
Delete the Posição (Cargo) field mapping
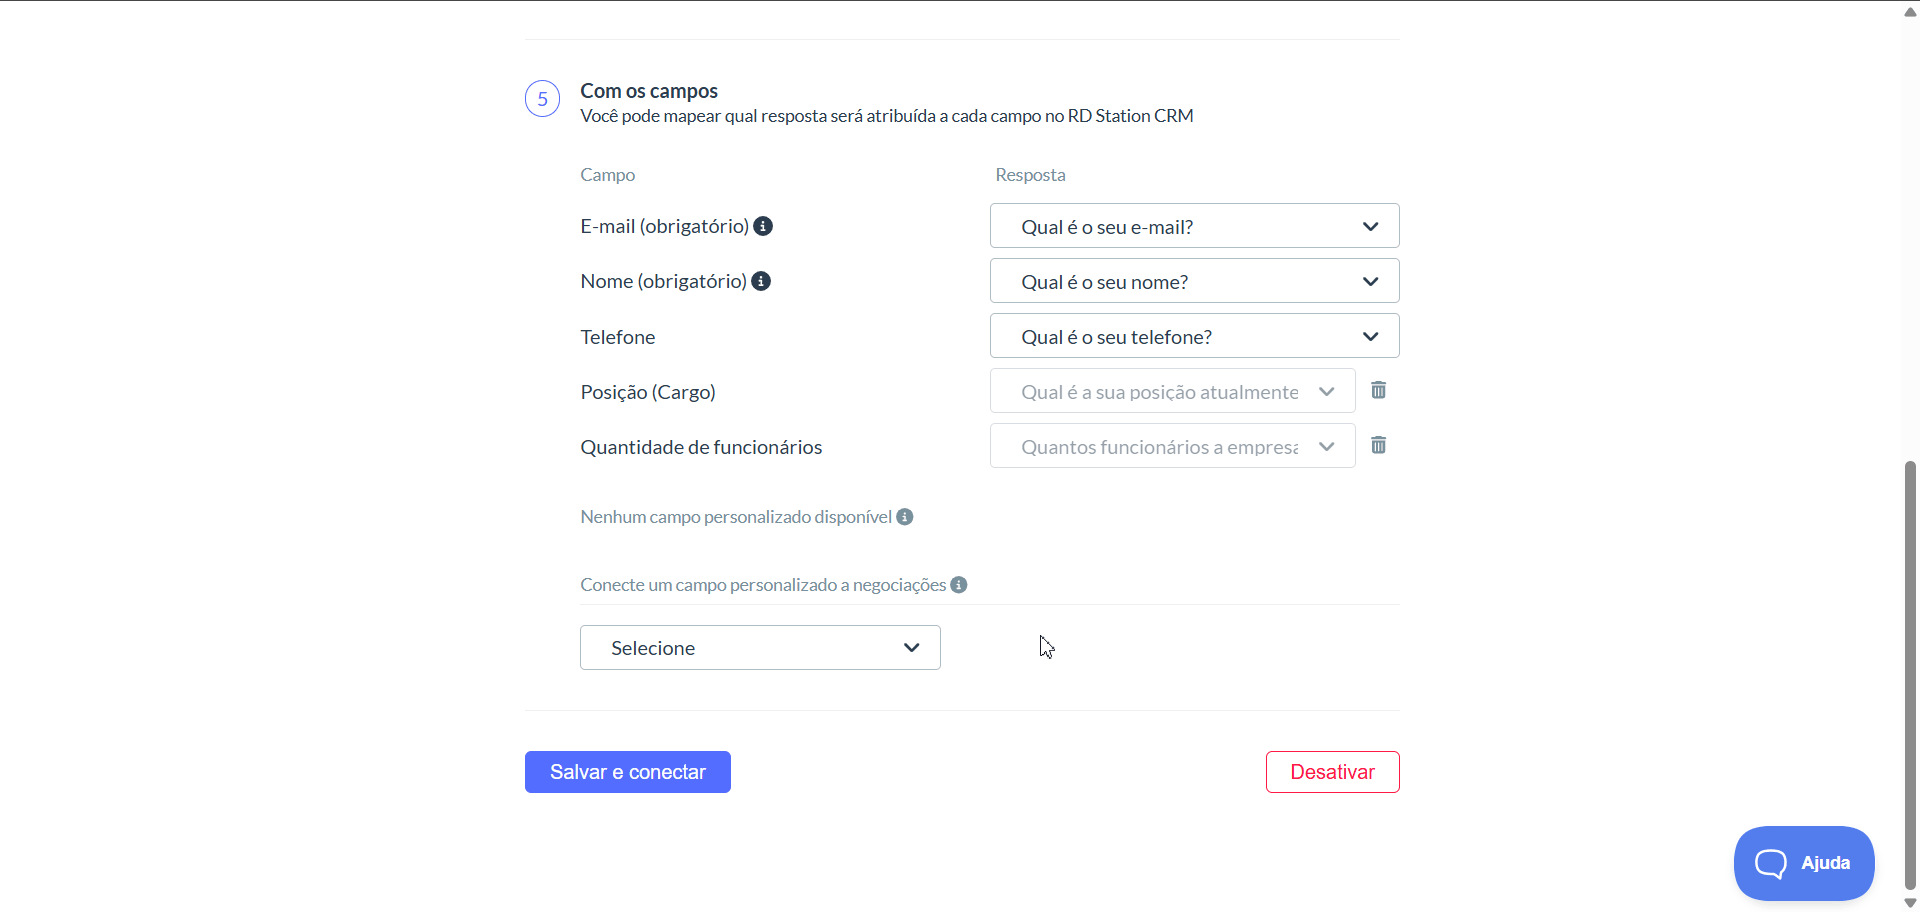[x=1378, y=390]
